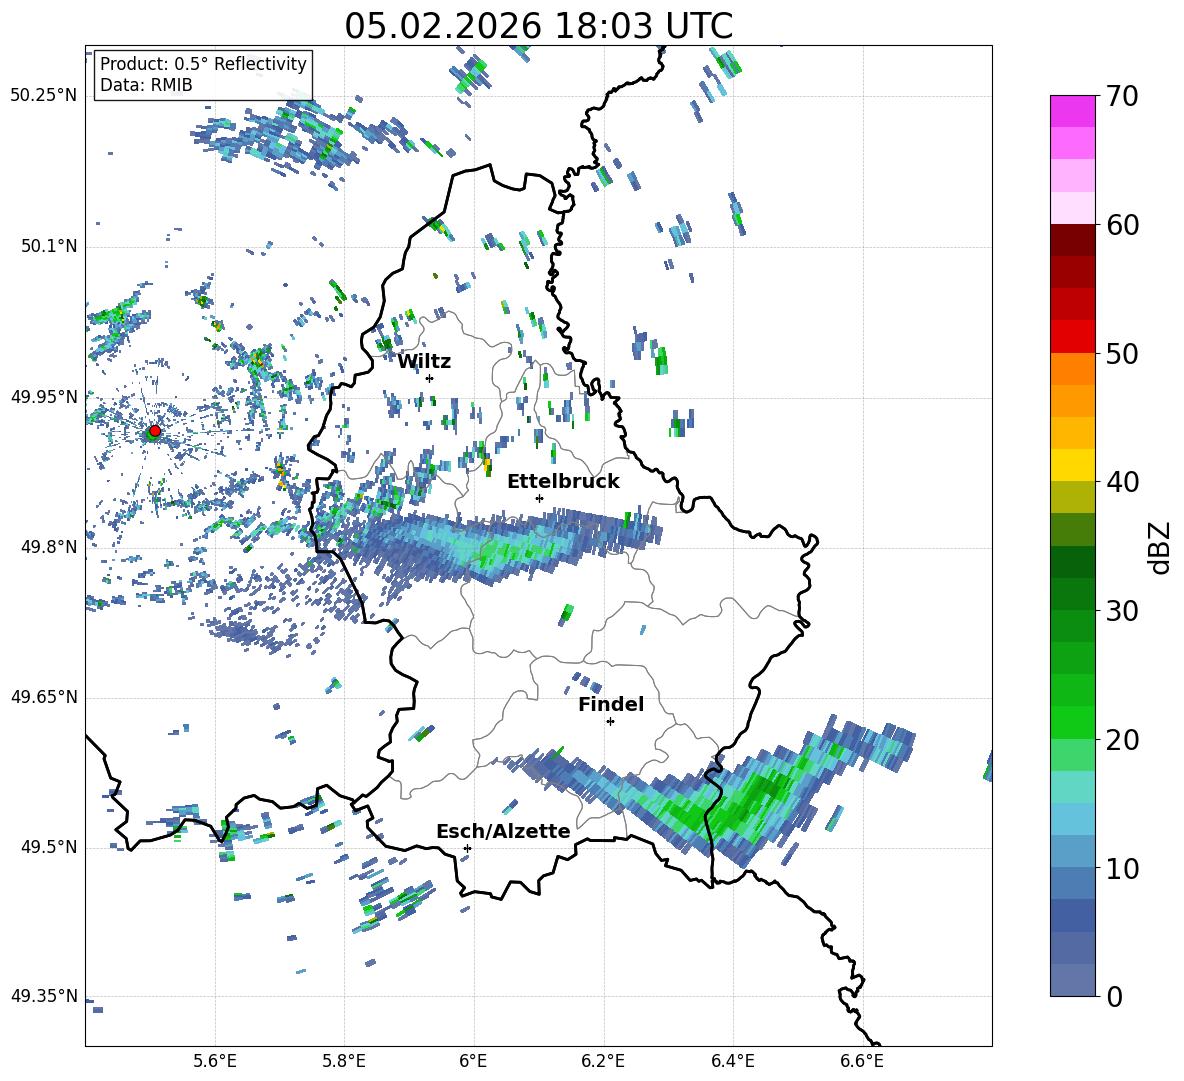Click the 5.8°E longitude label

click(344, 1061)
